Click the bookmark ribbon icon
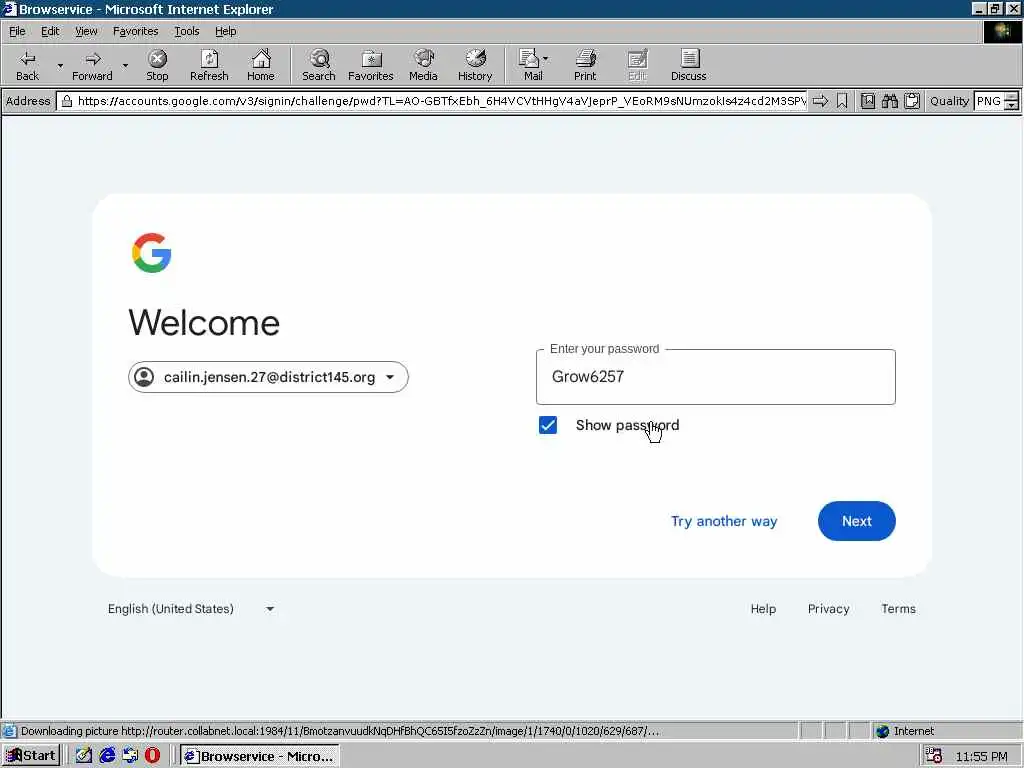This screenshot has height=768, width=1024. click(x=842, y=101)
